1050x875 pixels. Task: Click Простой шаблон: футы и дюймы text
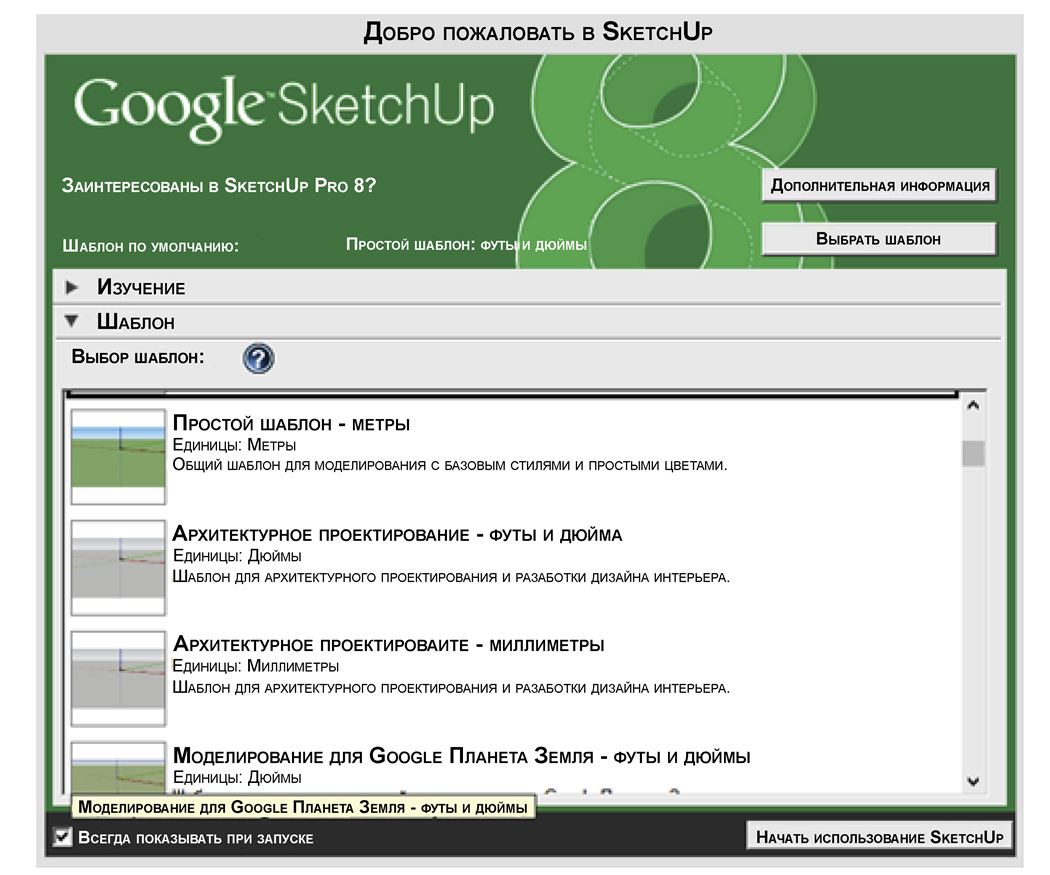tap(466, 244)
